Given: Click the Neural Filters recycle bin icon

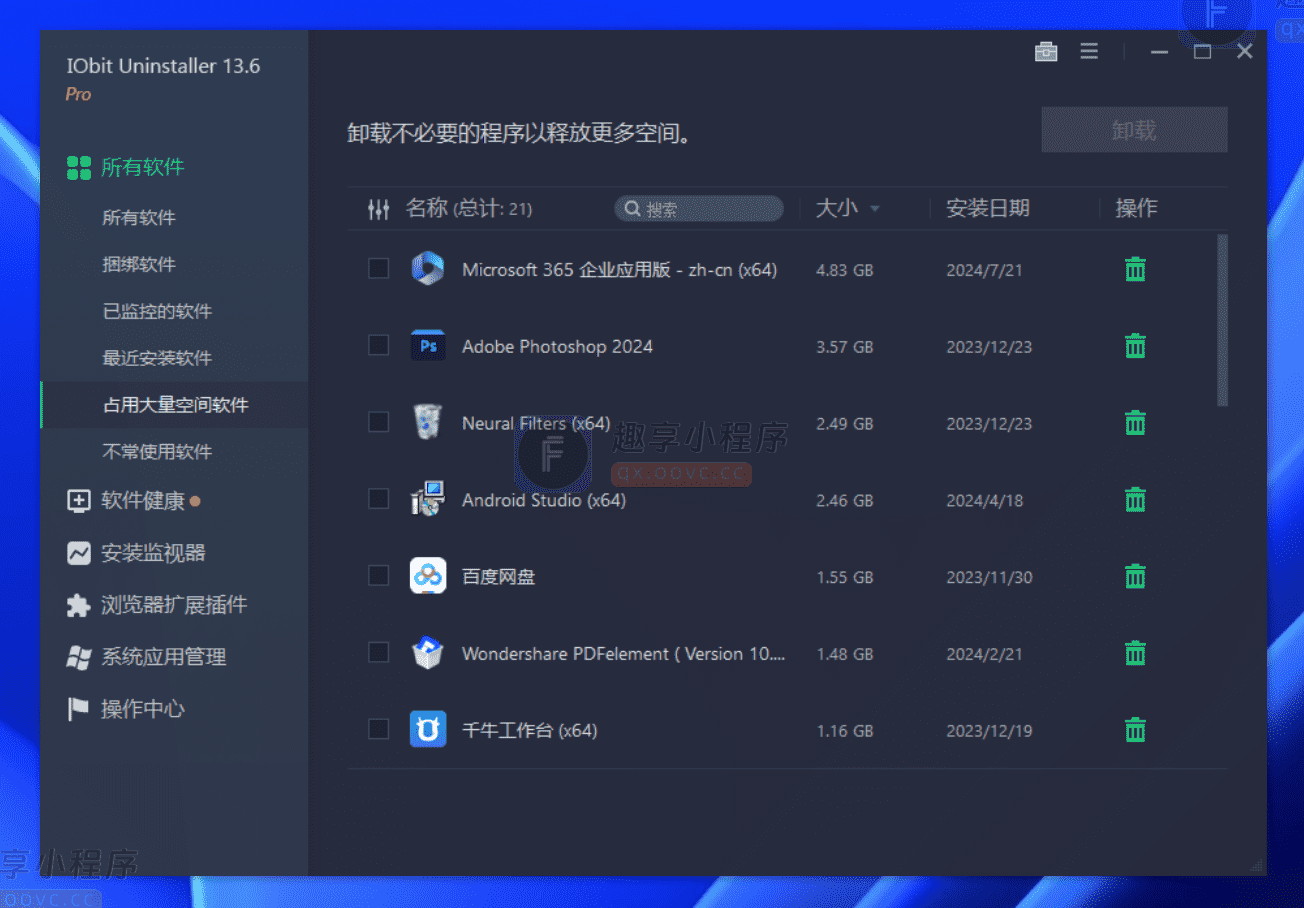Looking at the screenshot, I should point(428,422).
